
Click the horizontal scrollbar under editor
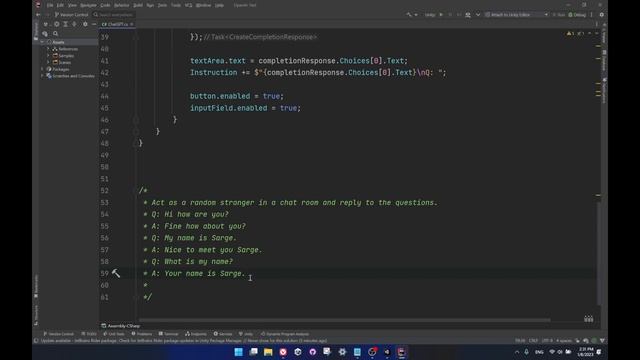coord(345,320)
